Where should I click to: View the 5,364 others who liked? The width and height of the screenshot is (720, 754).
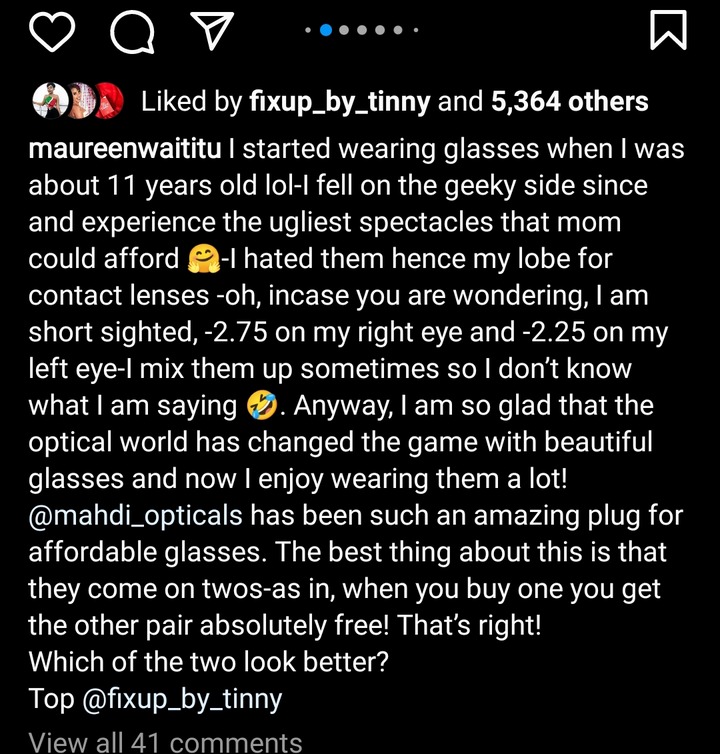(x=569, y=101)
